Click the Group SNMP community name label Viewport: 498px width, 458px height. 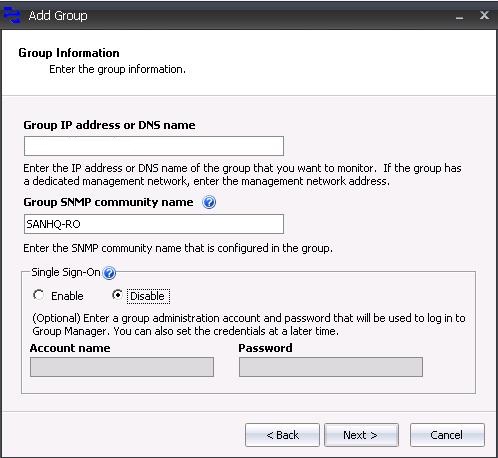coord(108,202)
